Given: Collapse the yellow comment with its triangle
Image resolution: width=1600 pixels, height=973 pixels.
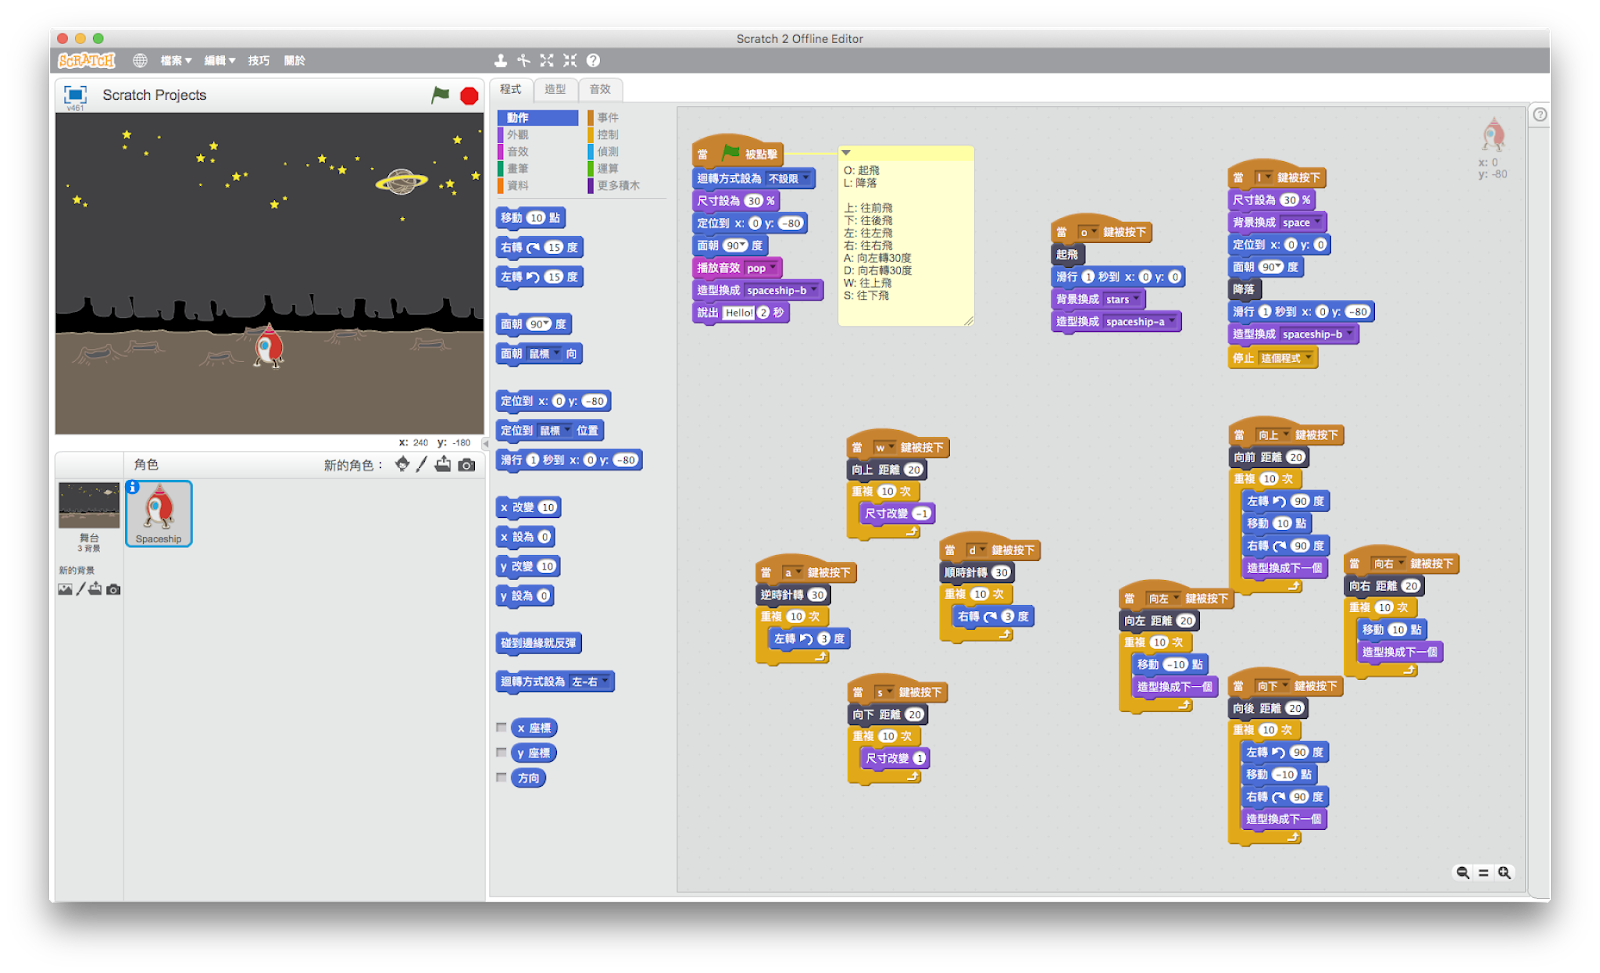Looking at the screenshot, I should (x=845, y=152).
